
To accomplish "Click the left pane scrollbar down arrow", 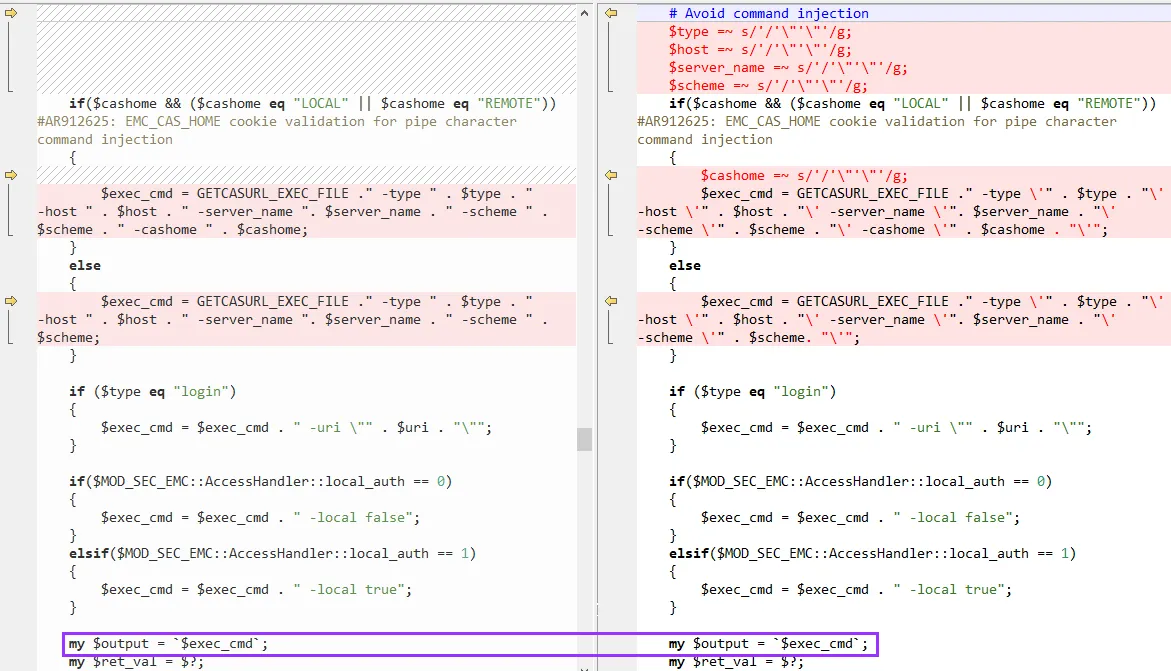I will [584, 662].
